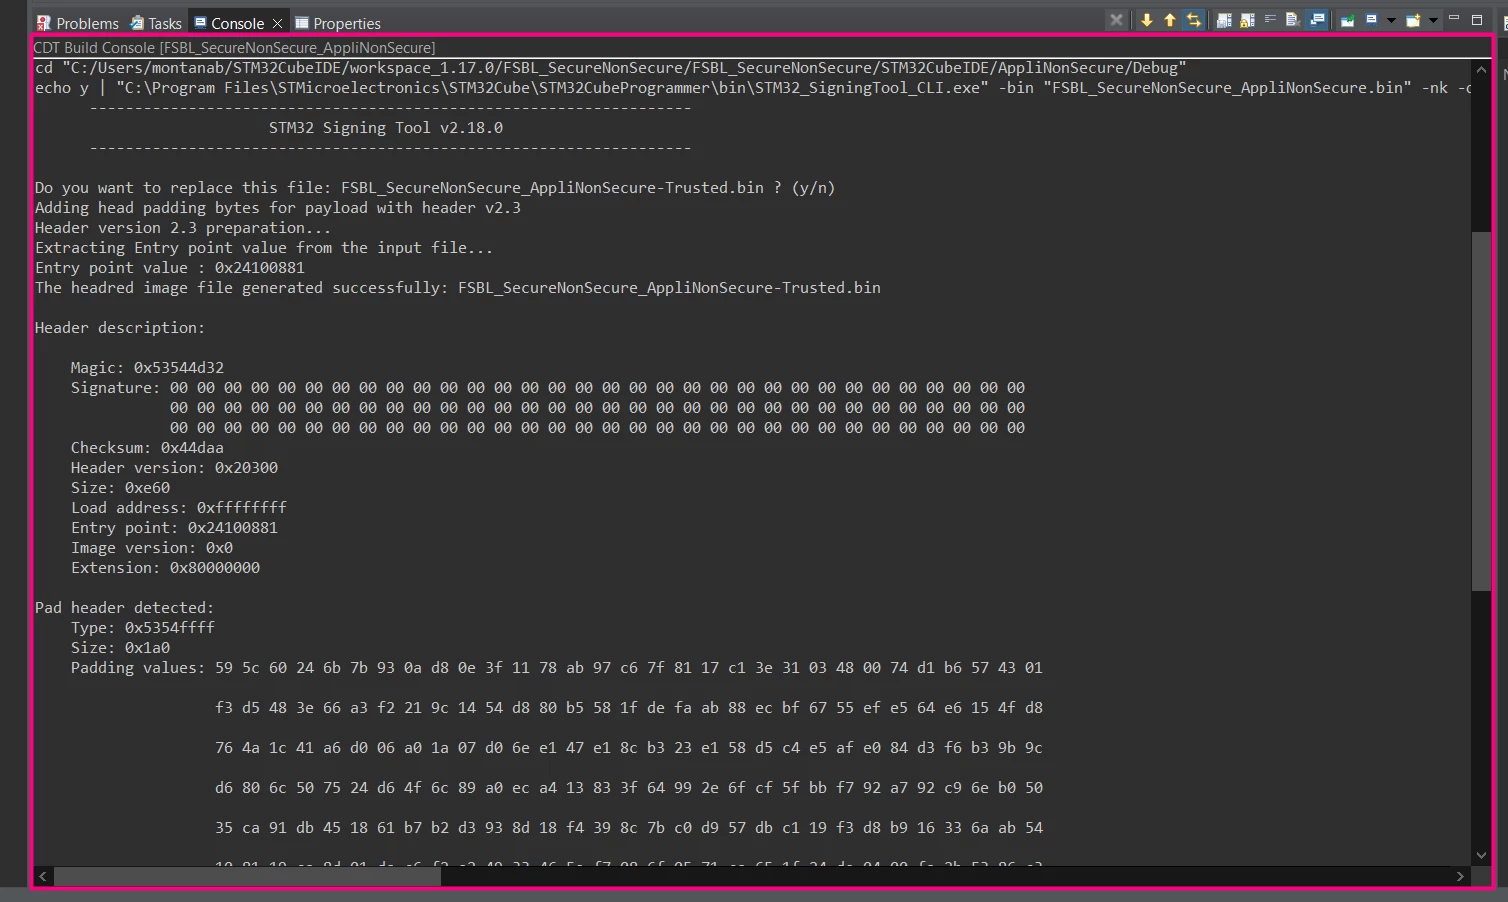The height and width of the screenshot is (902, 1508).
Task: Click the 'Padding values:' label
Action: (138, 667)
